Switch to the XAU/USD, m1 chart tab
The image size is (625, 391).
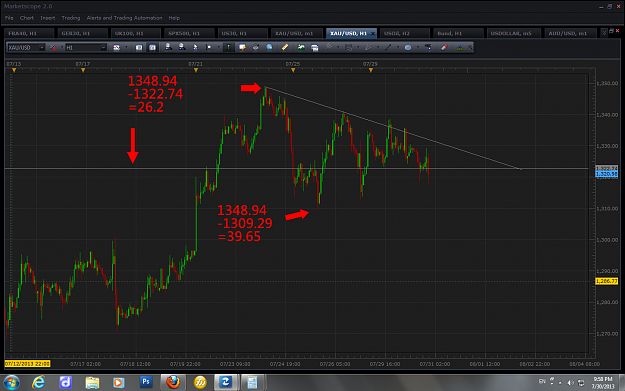point(297,33)
